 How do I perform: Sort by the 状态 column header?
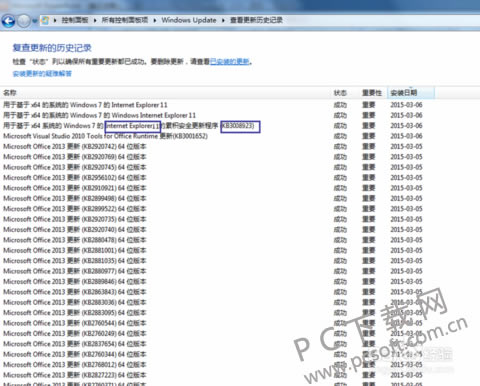point(340,93)
